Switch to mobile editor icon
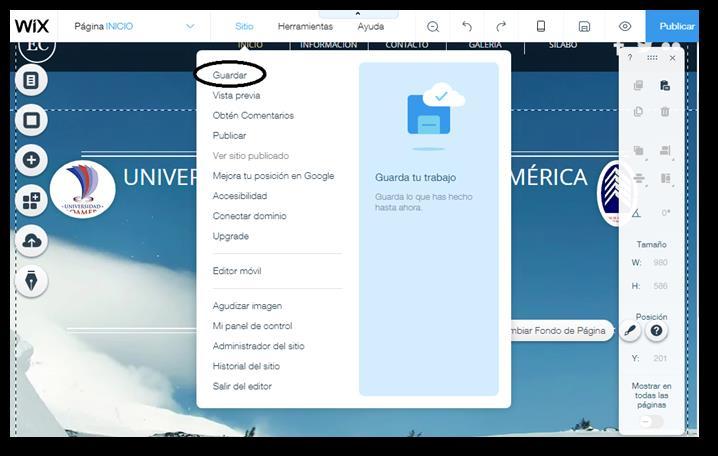The height and width of the screenshot is (456, 718). [541, 26]
